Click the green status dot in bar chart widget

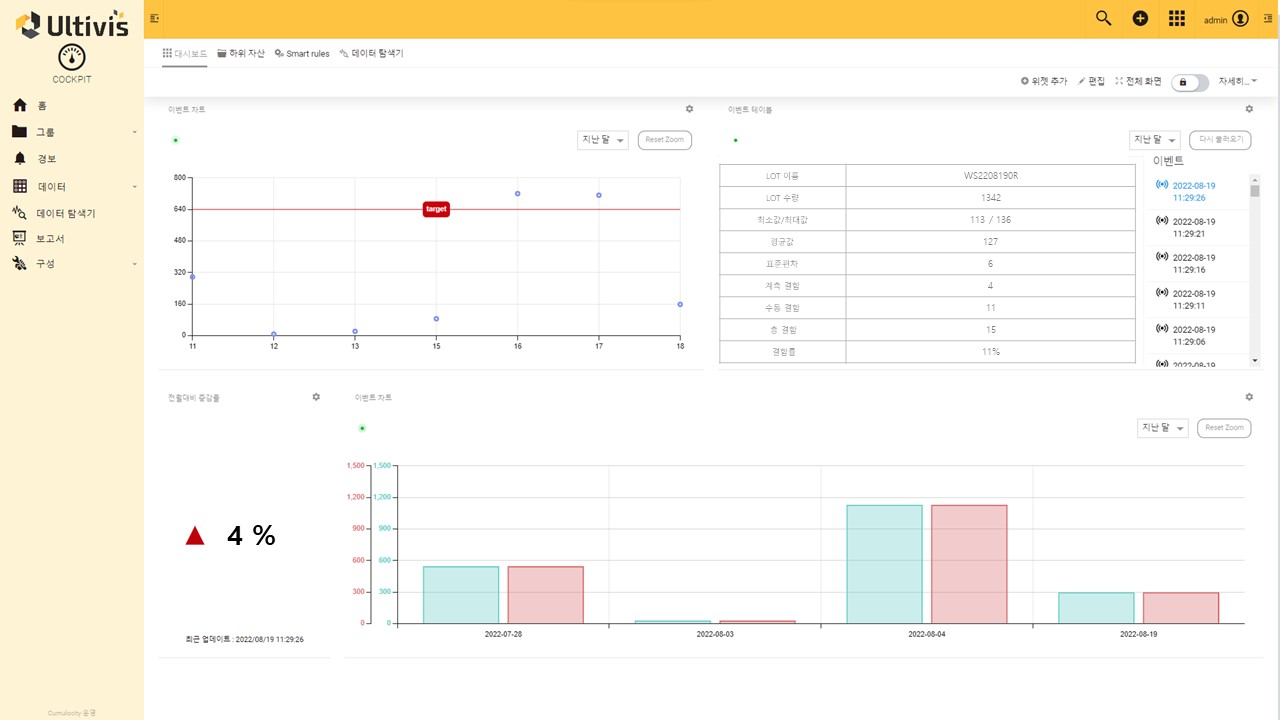coord(362,428)
